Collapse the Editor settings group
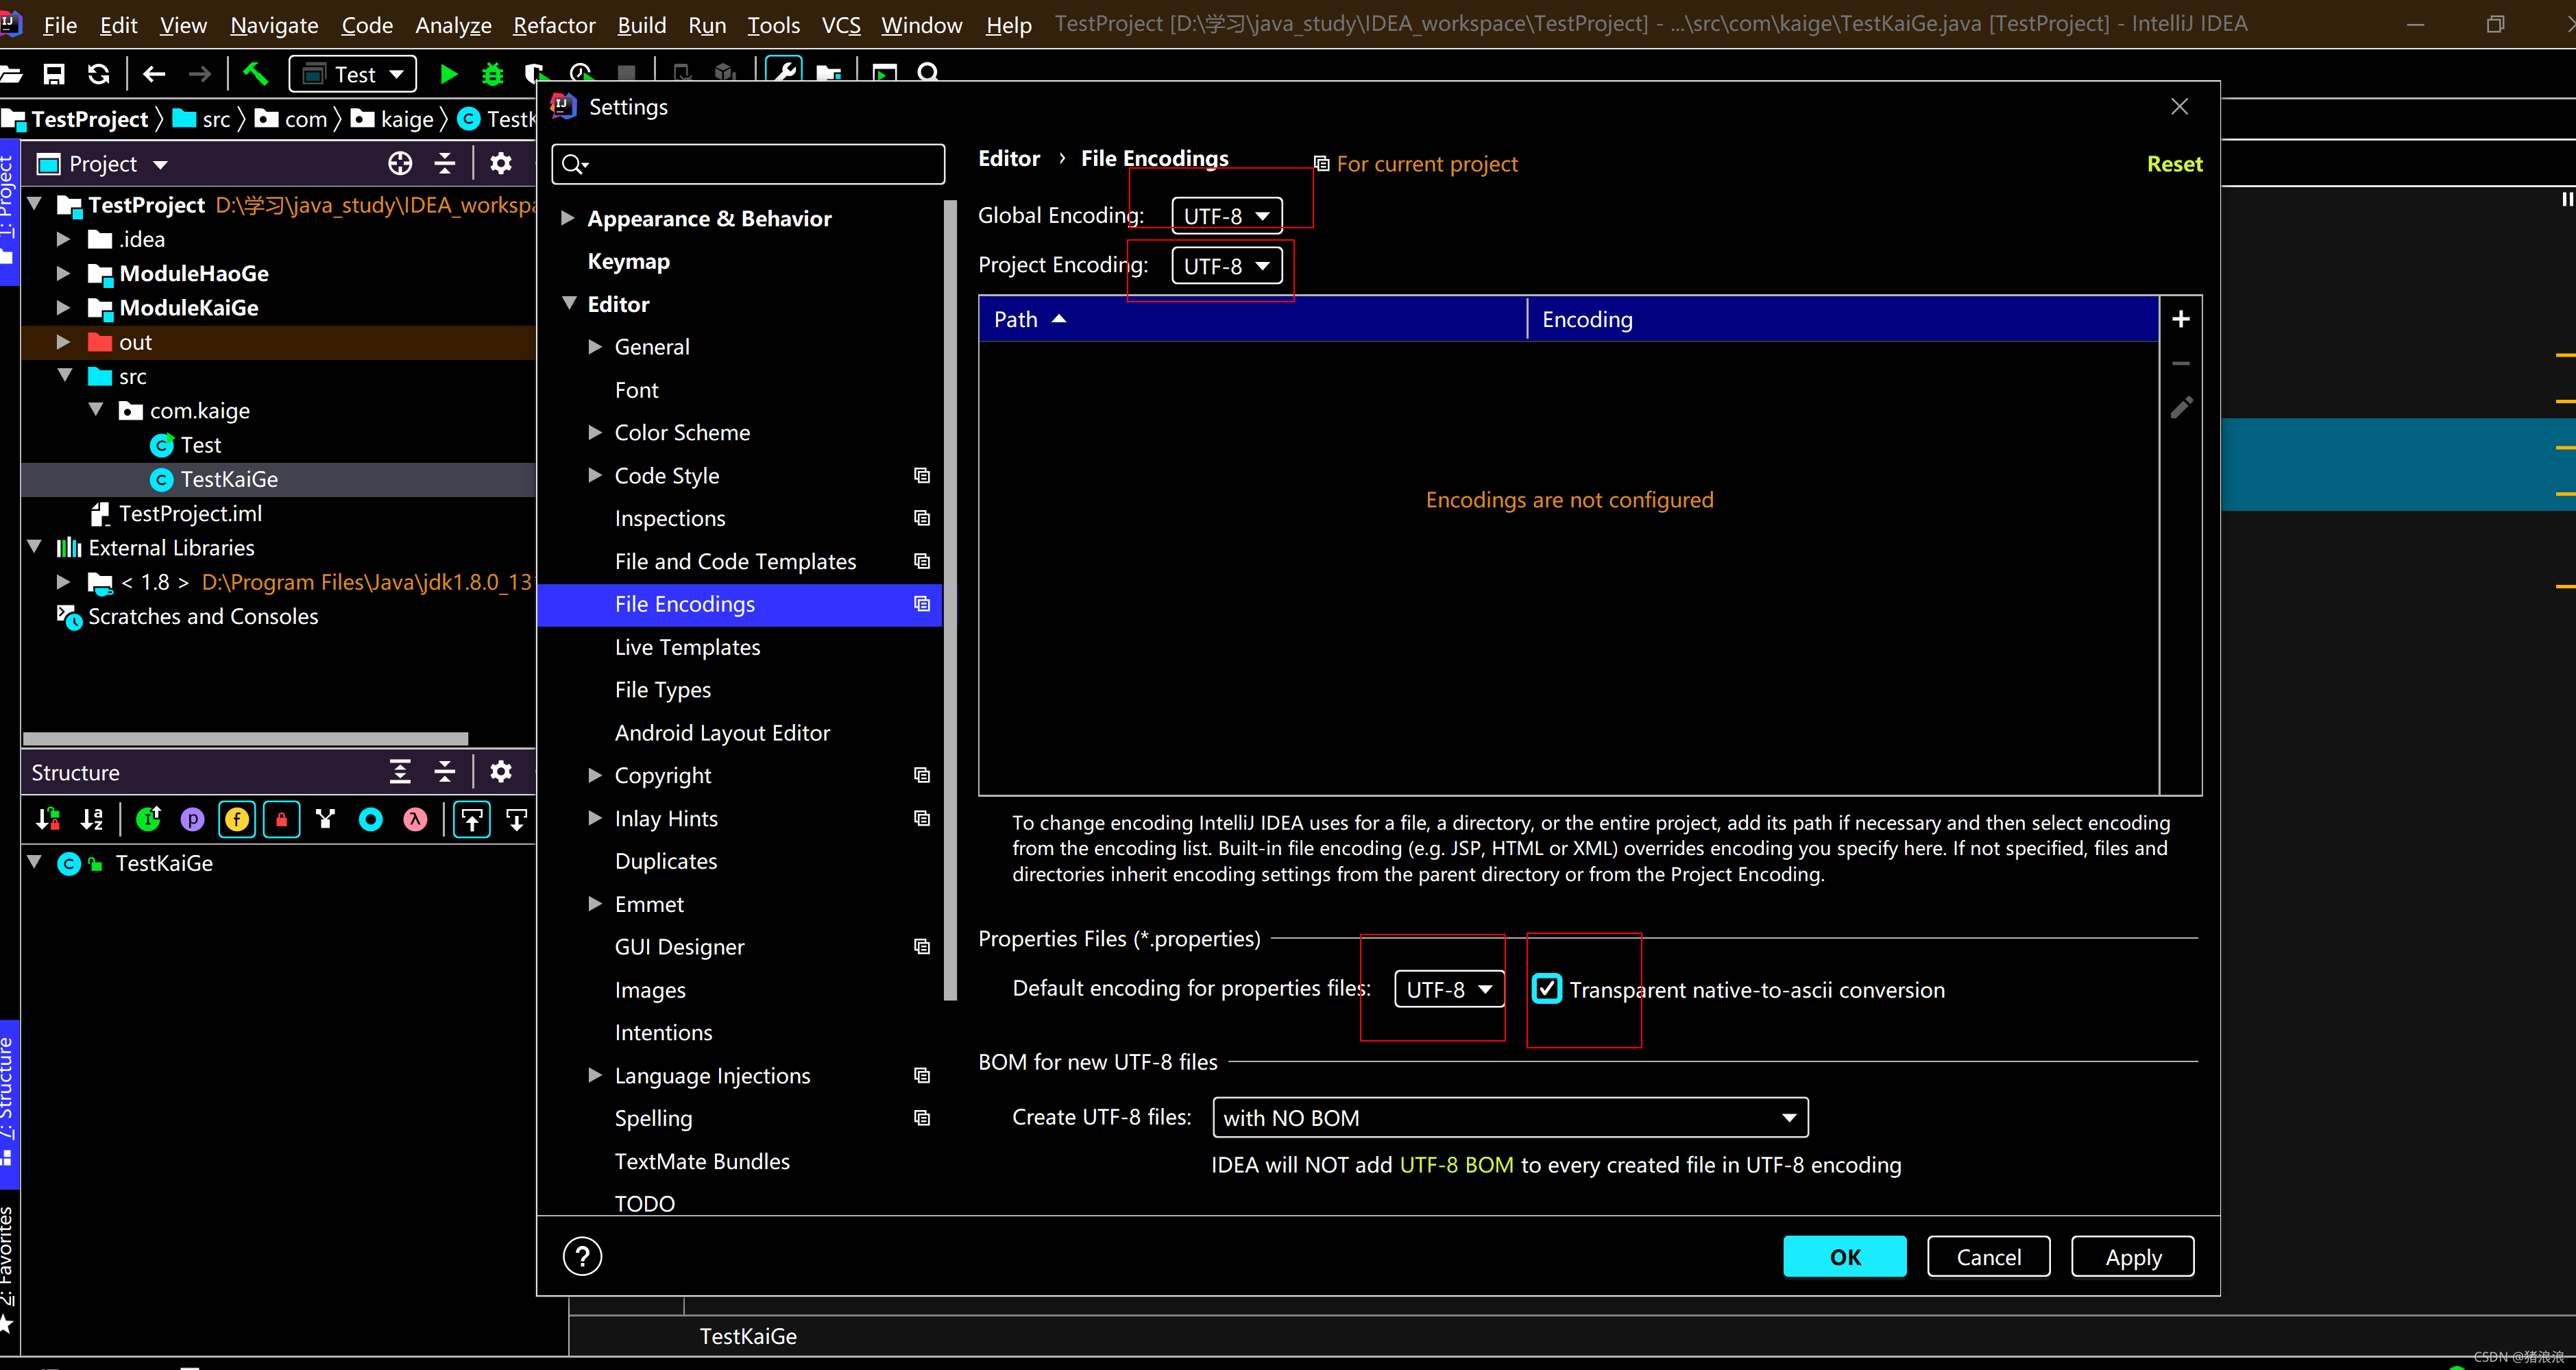 coord(569,303)
